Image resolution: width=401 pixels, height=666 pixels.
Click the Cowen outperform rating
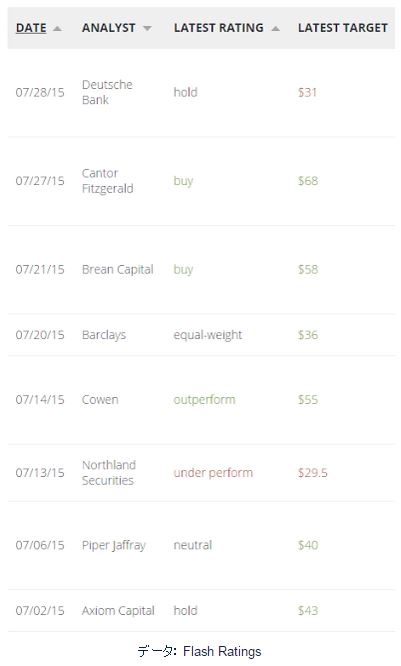pos(204,400)
